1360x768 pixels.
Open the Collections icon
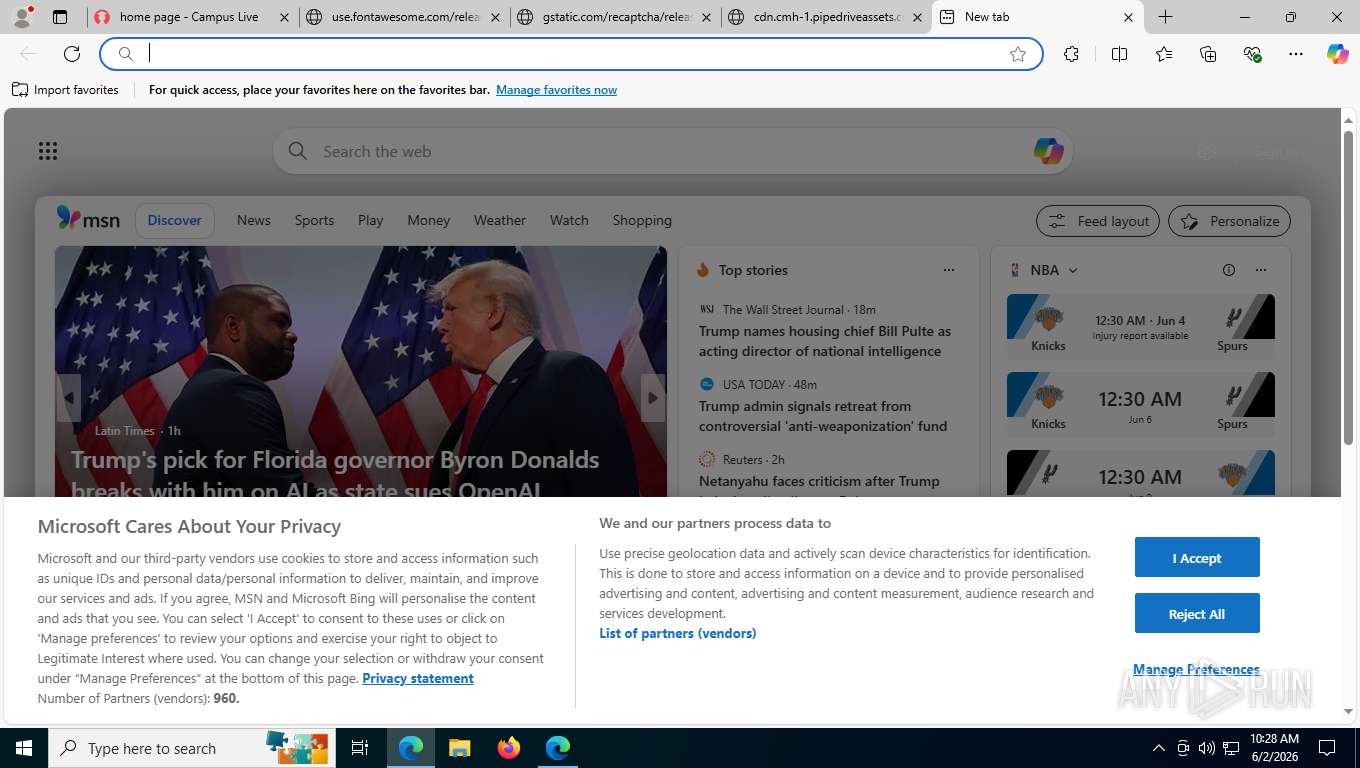tap(1208, 54)
